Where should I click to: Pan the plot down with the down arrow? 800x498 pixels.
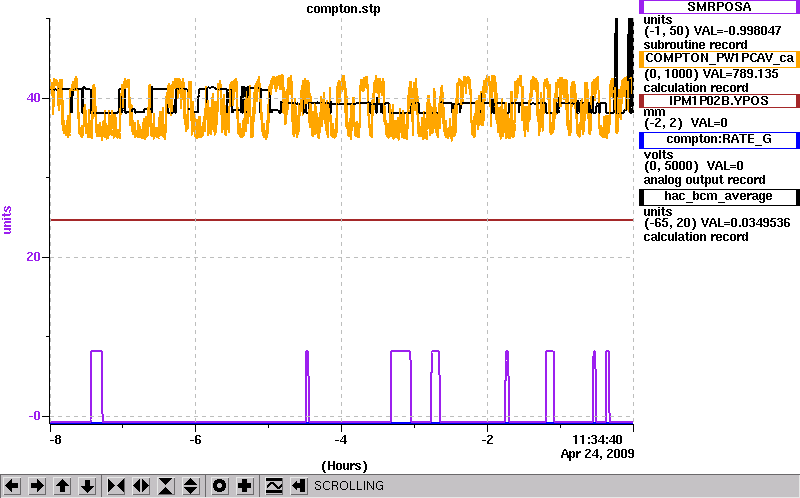[x=87, y=486]
